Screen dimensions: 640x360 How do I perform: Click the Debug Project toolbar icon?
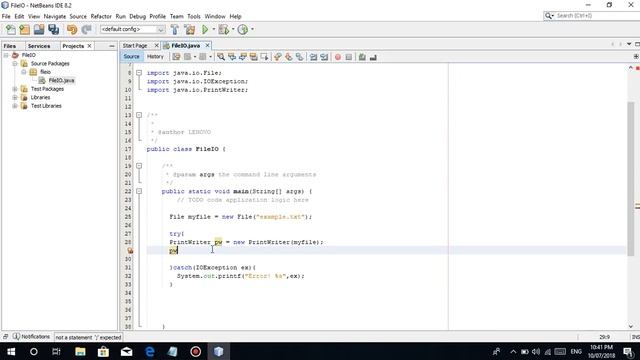tap(224, 29)
